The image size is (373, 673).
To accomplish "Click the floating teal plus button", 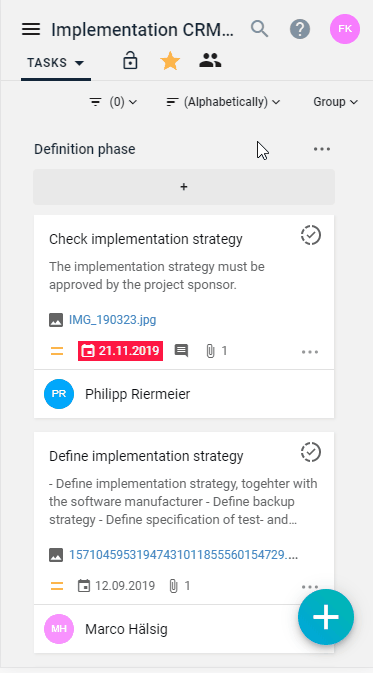I will click(x=326, y=617).
